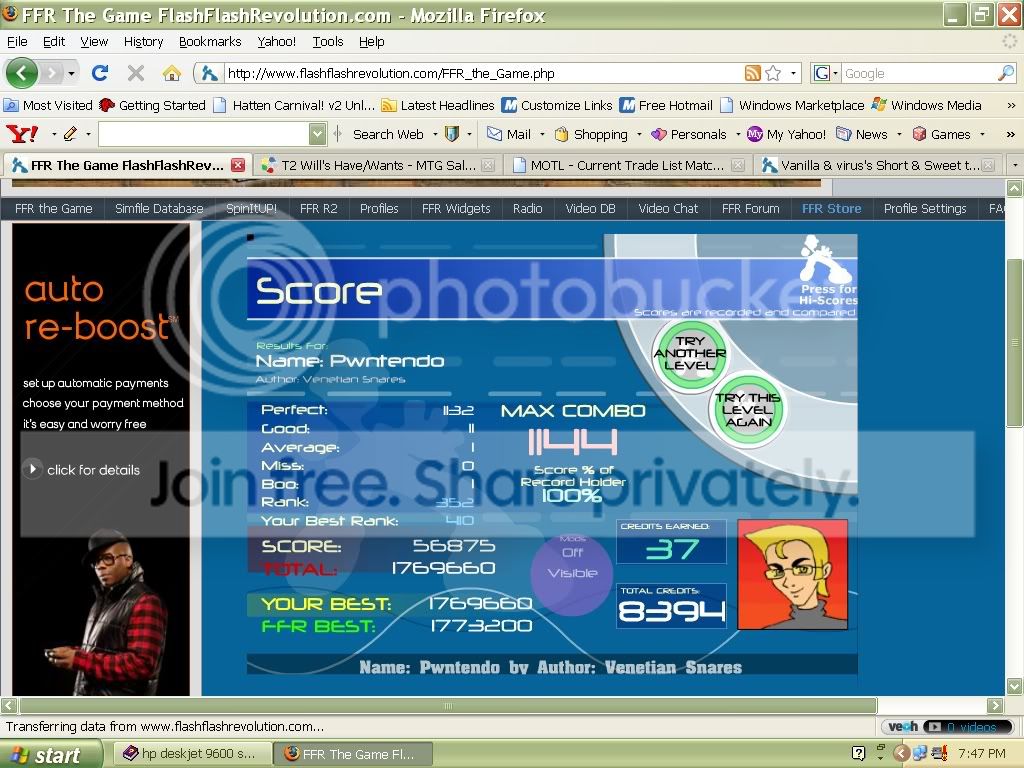The height and width of the screenshot is (768, 1024).
Task: Click the Yahoo! logo in toolbar
Action: 21,134
